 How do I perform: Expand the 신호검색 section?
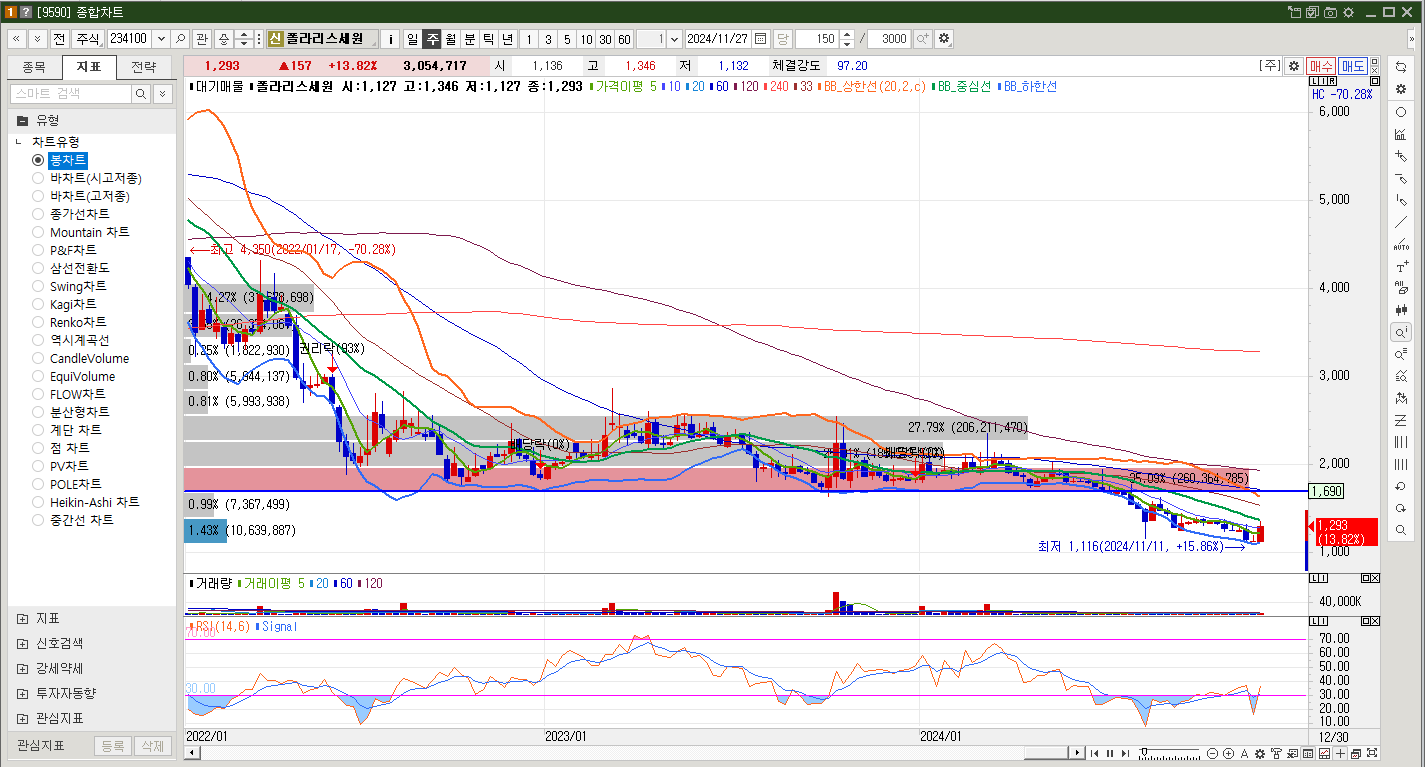pyautogui.click(x=22, y=643)
